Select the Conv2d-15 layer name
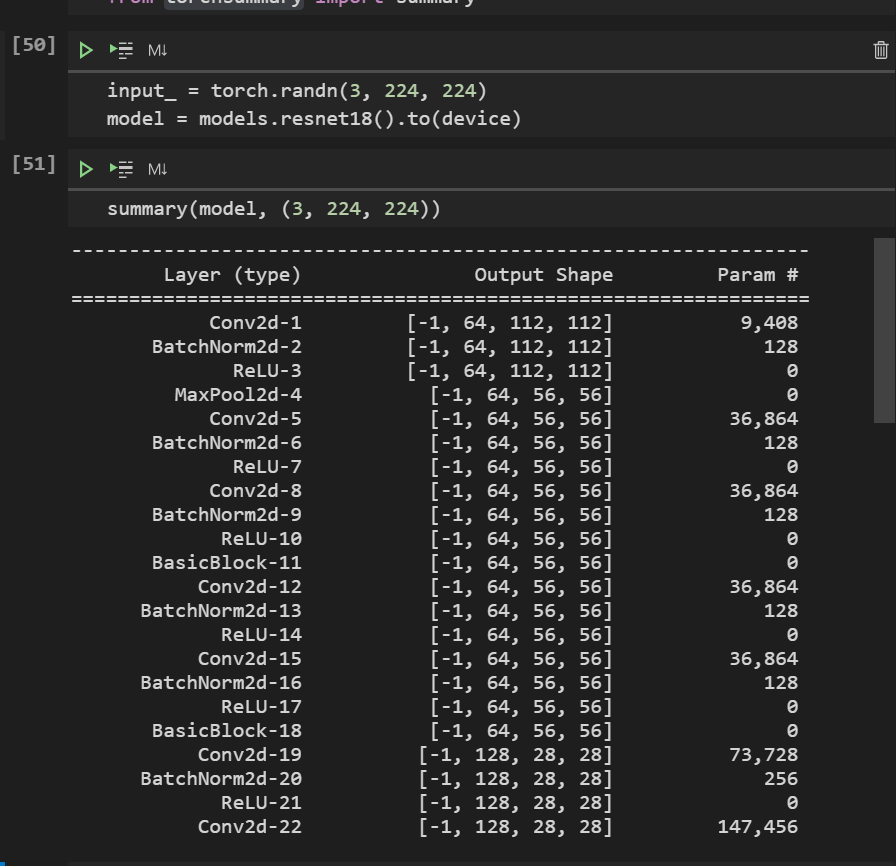896x866 pixels. (249, 659)
